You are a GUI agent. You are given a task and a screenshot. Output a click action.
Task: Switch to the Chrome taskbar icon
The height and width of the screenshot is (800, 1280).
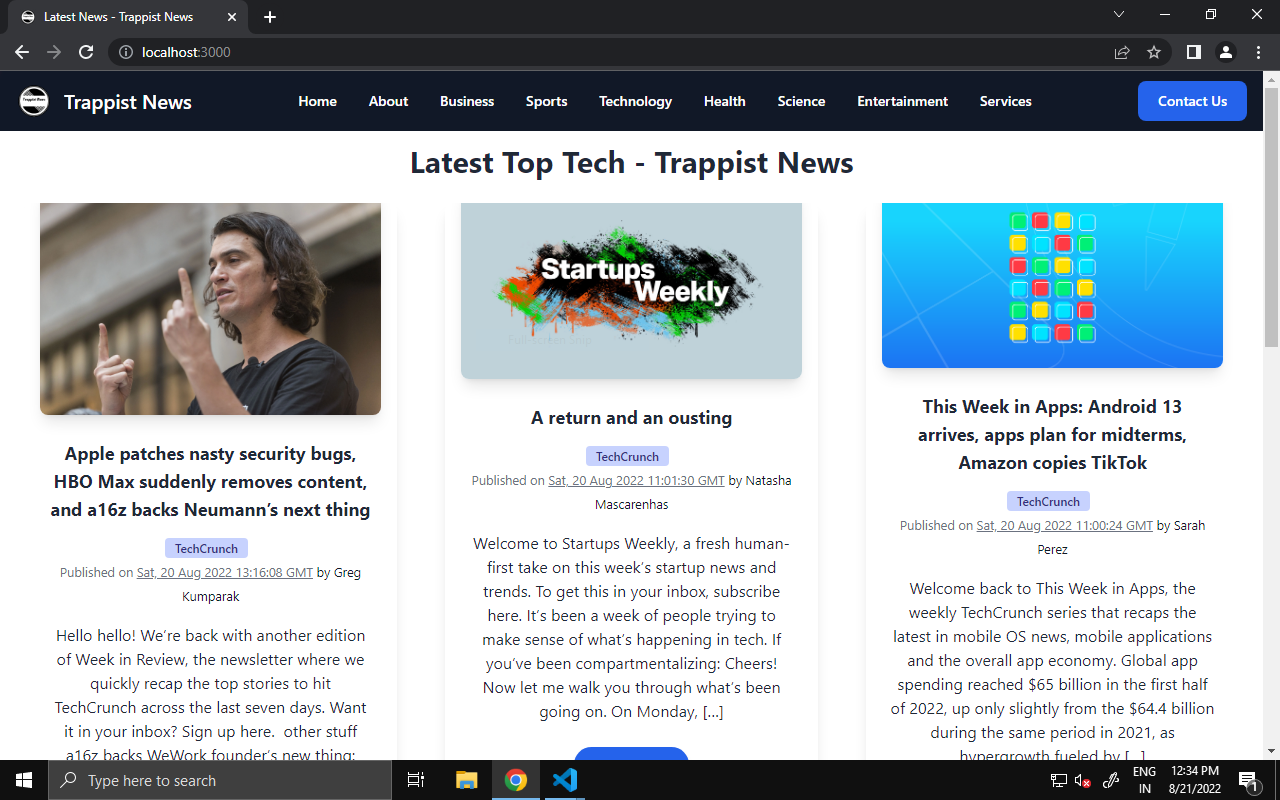[x=516, y=780]
